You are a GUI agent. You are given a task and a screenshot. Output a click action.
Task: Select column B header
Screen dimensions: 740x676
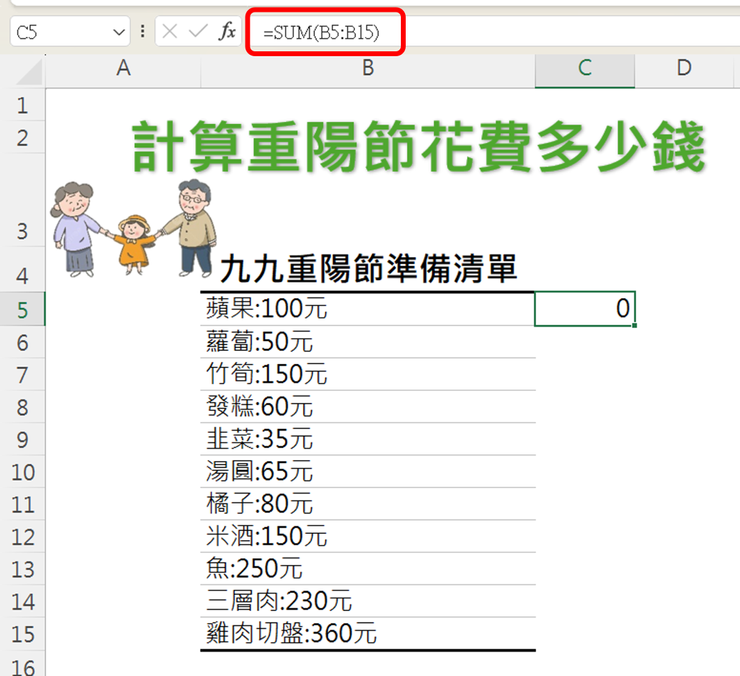pyautogui.click(x=368, y=71)
